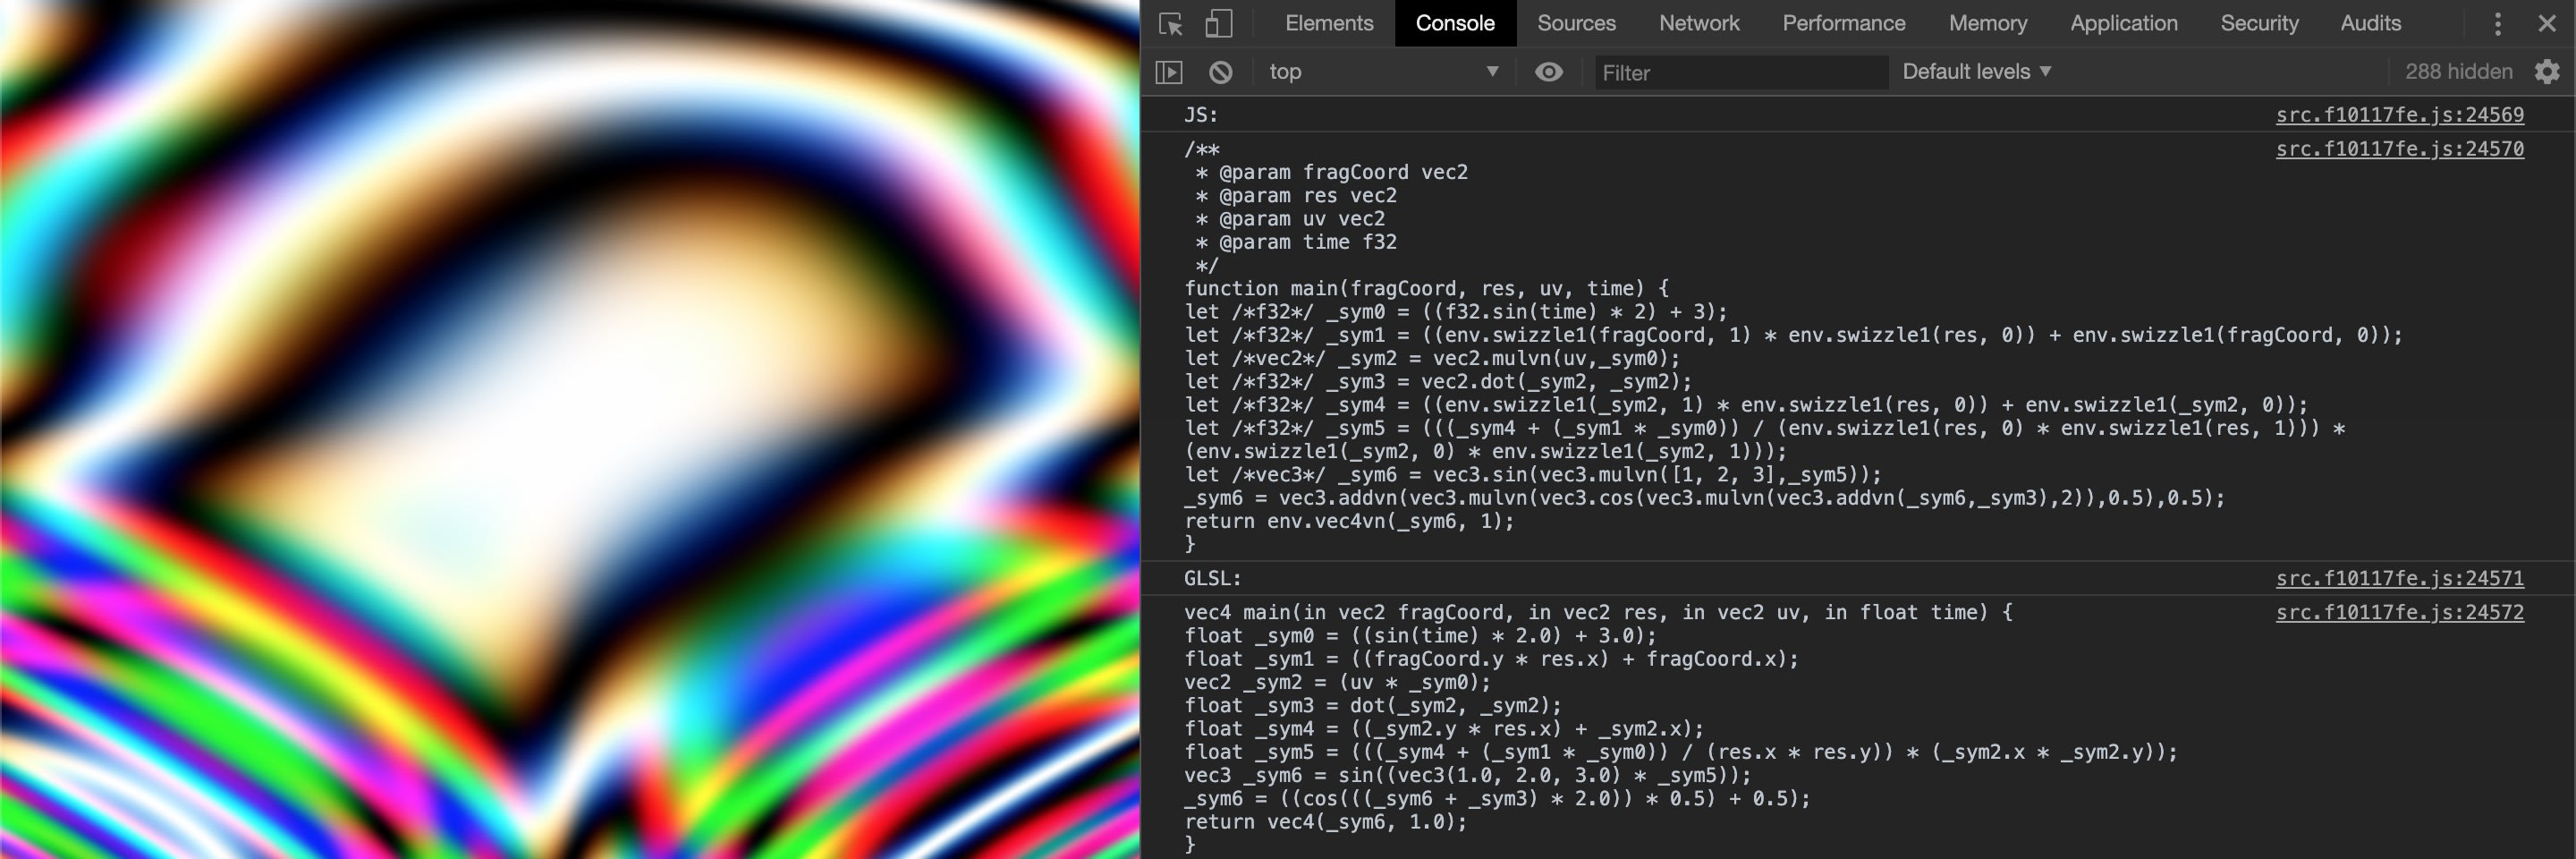
Task: Open the Performance panel
Action: 1843,23
